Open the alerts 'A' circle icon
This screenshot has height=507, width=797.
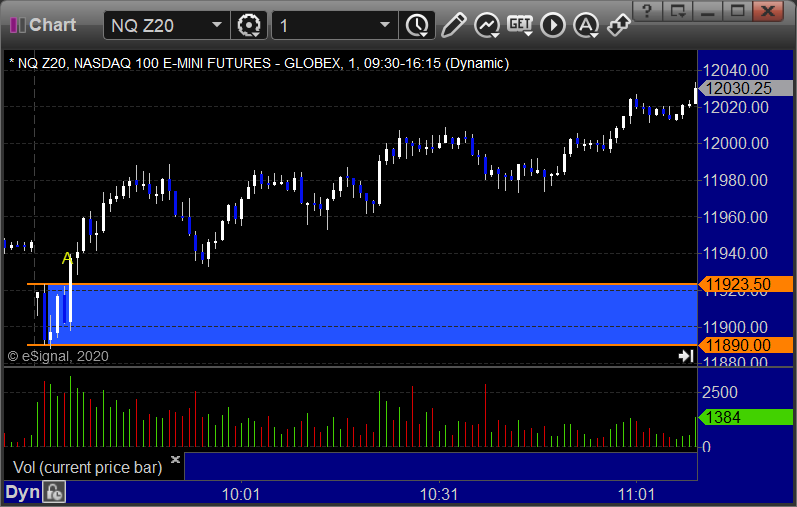tap(586, 25)
